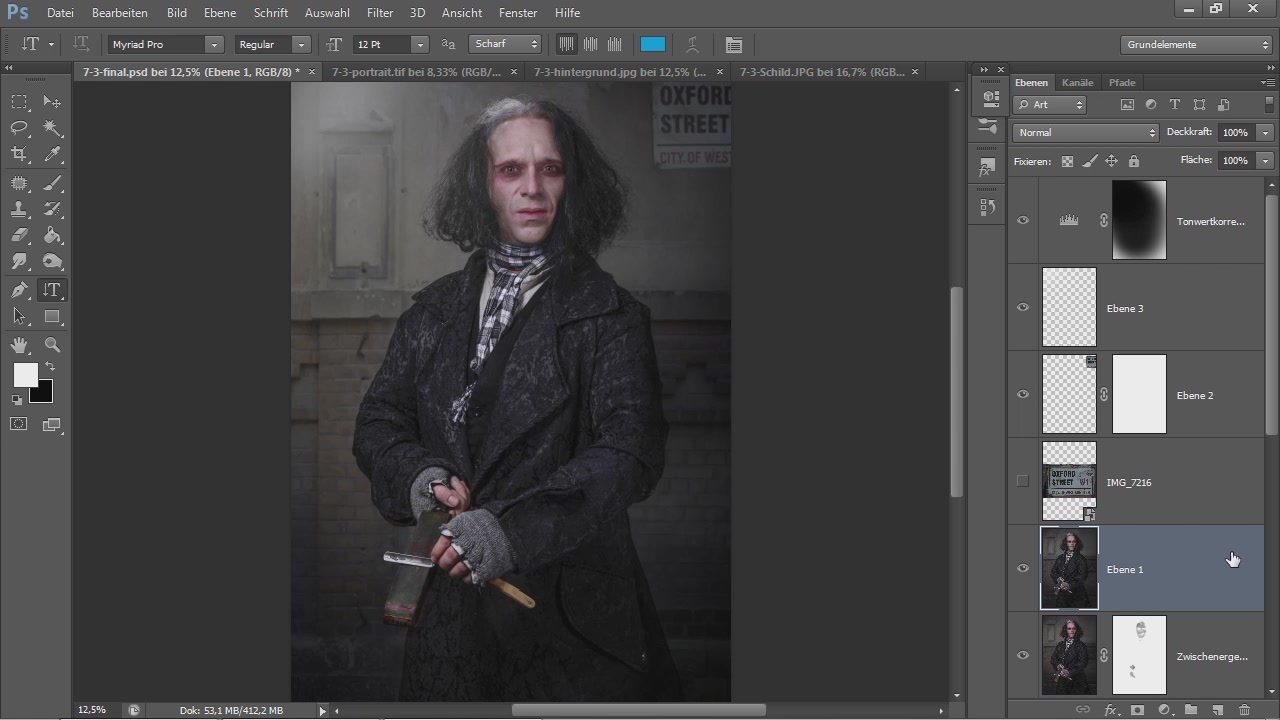
Task: Select the Rectangle shape tool
Action: click(52, 316)
